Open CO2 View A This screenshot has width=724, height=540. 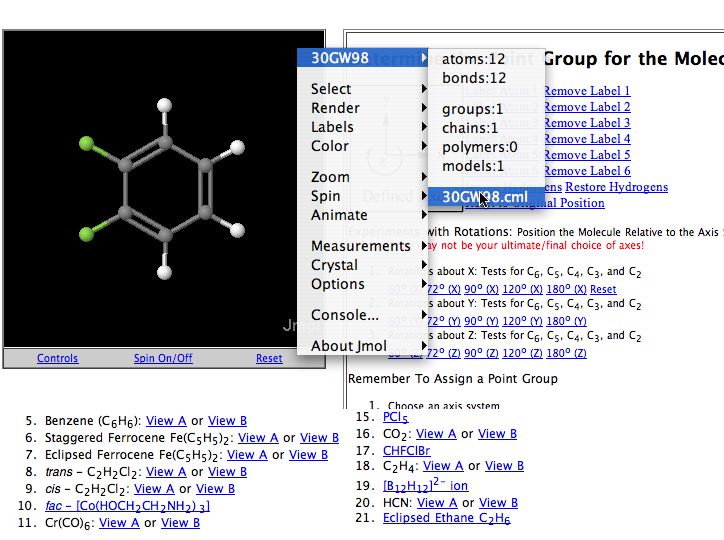(x=436, y=434)
